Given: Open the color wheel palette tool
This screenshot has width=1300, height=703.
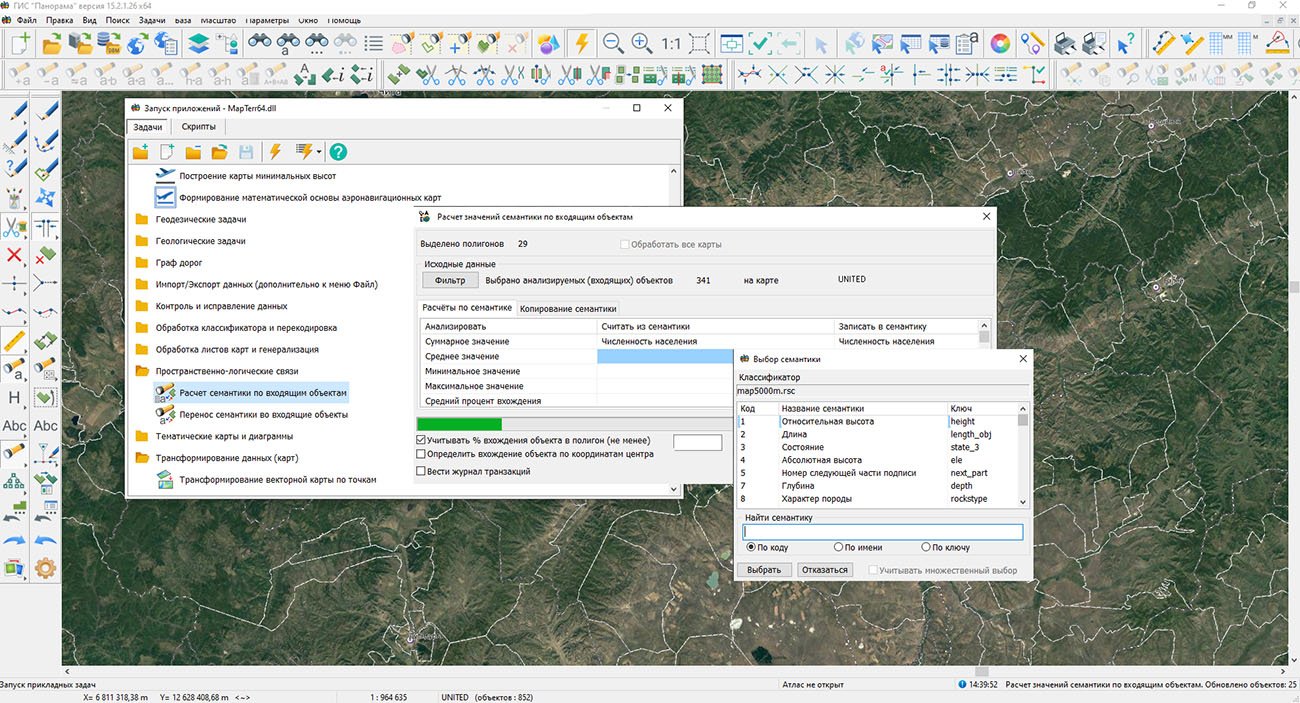Looking at the screenshot, I should [x=999, y=43].
